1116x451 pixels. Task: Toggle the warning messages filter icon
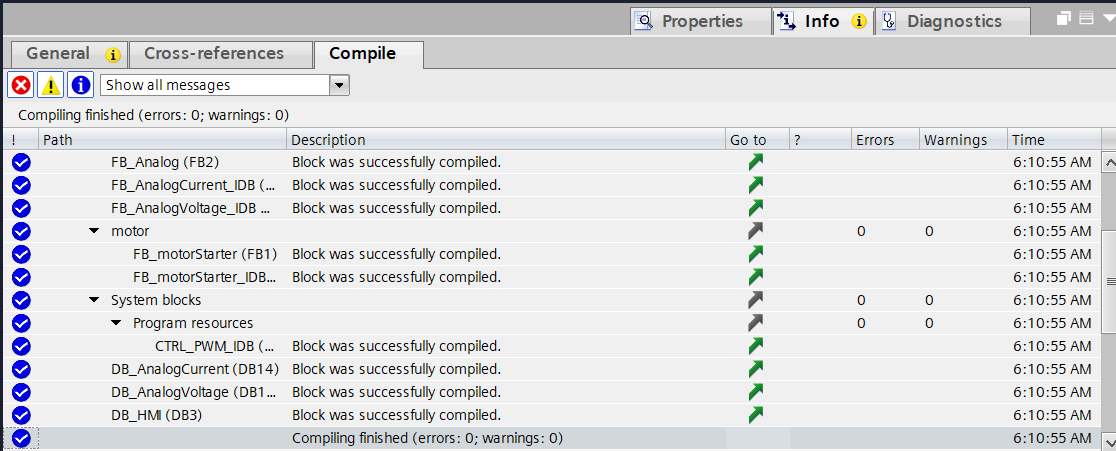point(51,85)
